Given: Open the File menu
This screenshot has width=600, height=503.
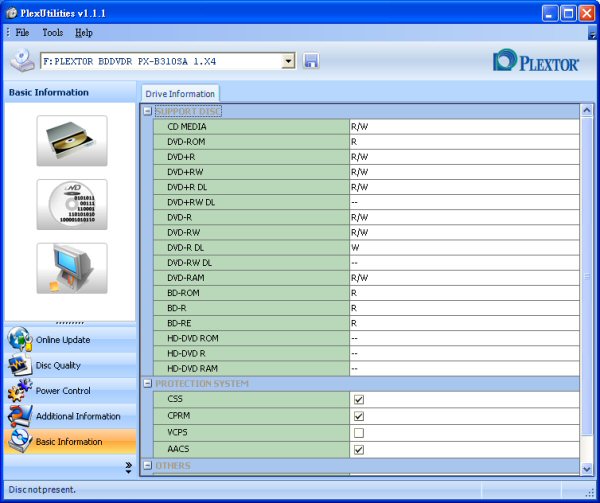Looking at the screenshot, I should pyautogui.click(x=22, y=33).
